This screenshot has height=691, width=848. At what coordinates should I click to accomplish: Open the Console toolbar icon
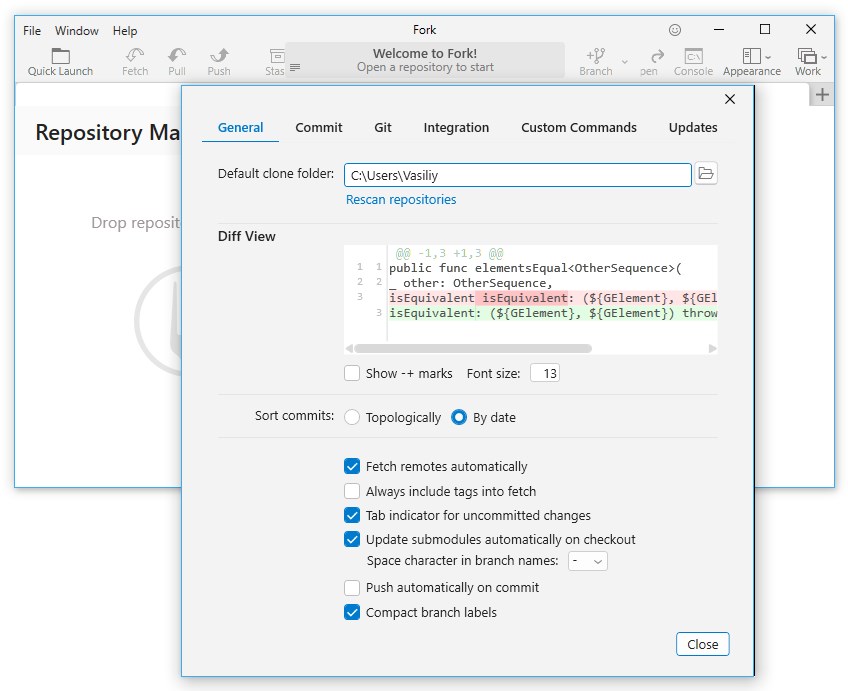[693, 61]
